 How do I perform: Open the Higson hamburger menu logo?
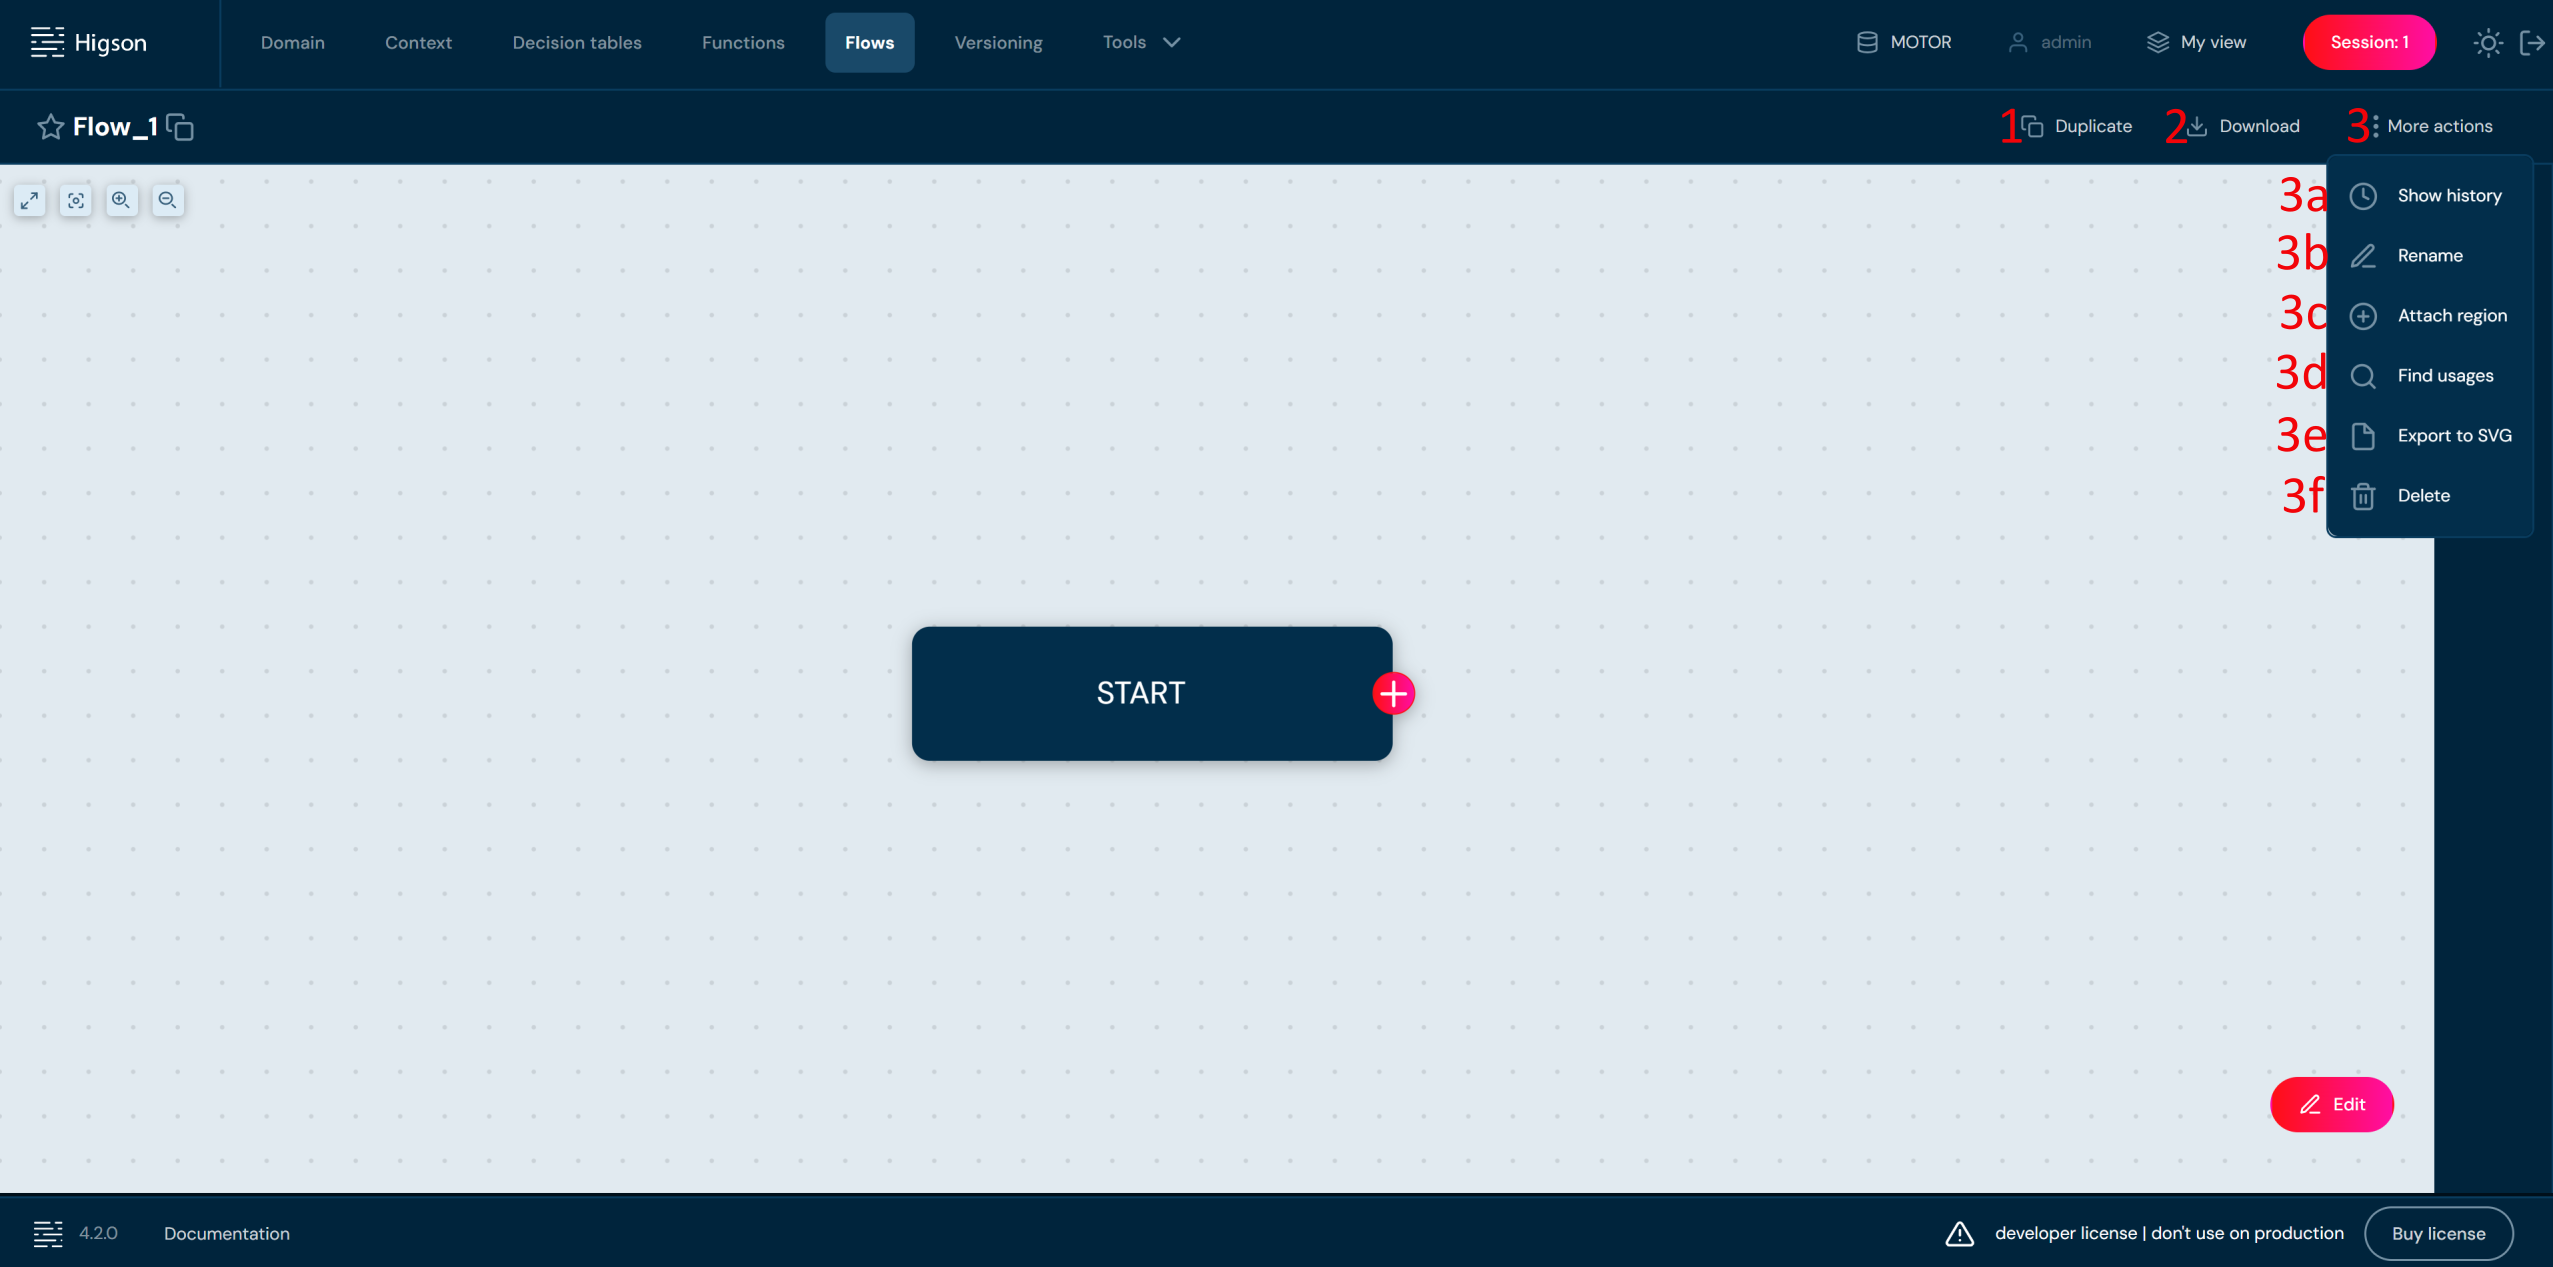click(47, 42)
